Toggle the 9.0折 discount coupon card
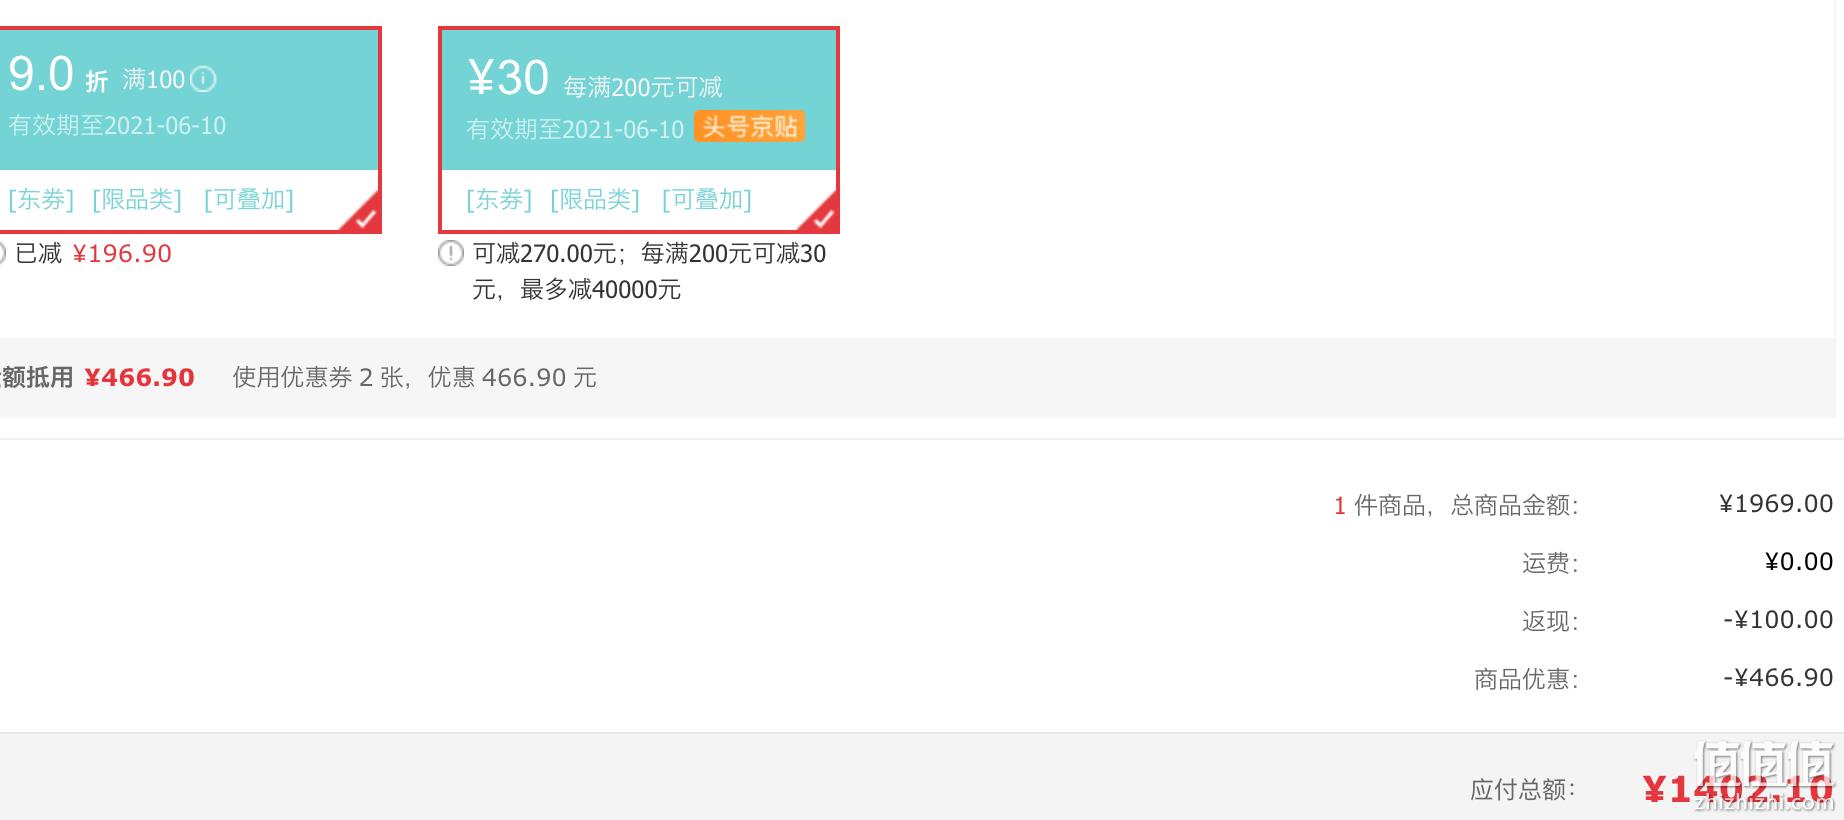The image size is (1844, 820). point(189,130)
